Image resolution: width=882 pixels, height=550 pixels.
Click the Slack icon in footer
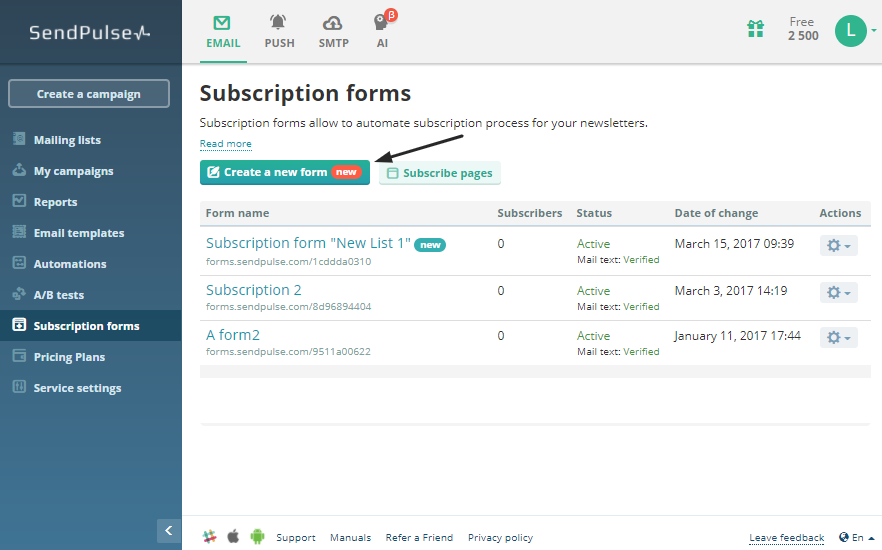(210, 537)
